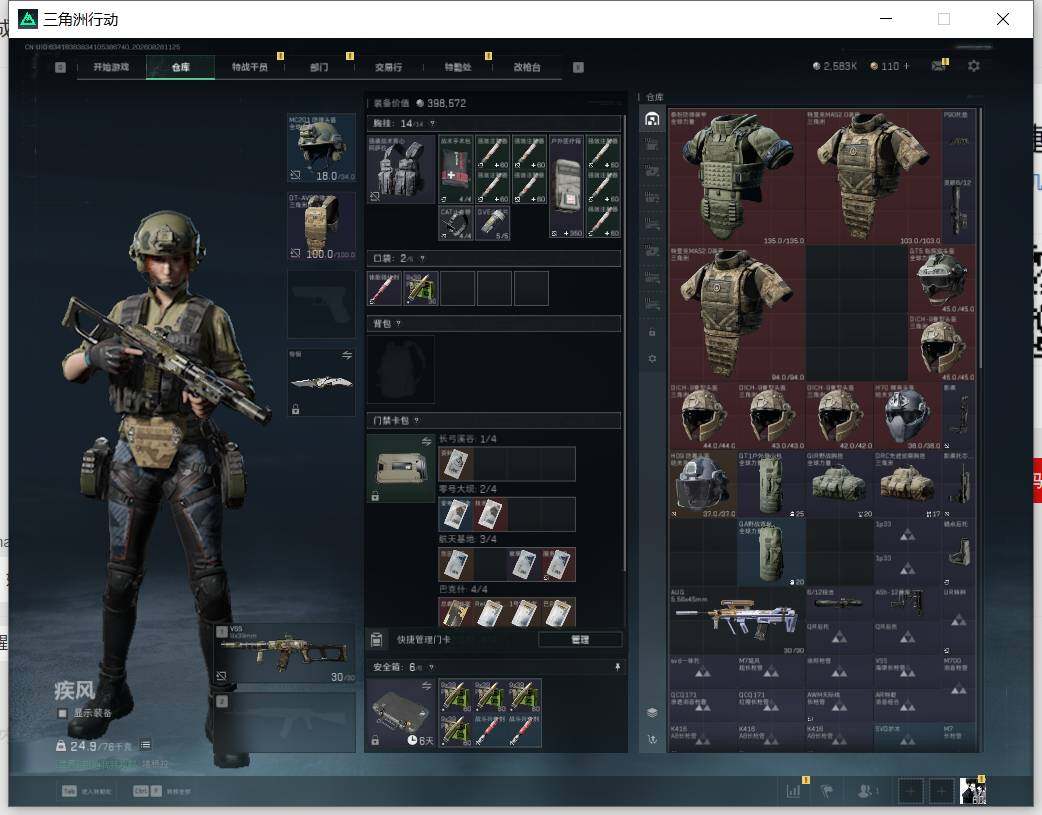1042x815 pixels.
Task: Click the empty pistol slot
Action: click(x=321, y=304)
